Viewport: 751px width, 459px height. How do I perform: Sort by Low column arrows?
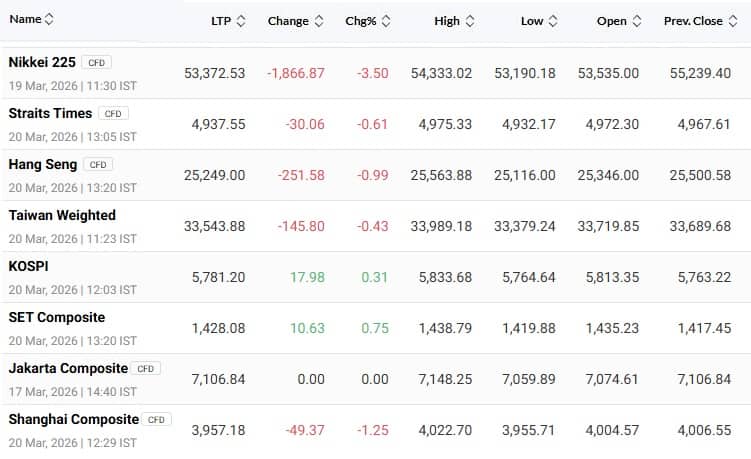click(x=553, y=21)
